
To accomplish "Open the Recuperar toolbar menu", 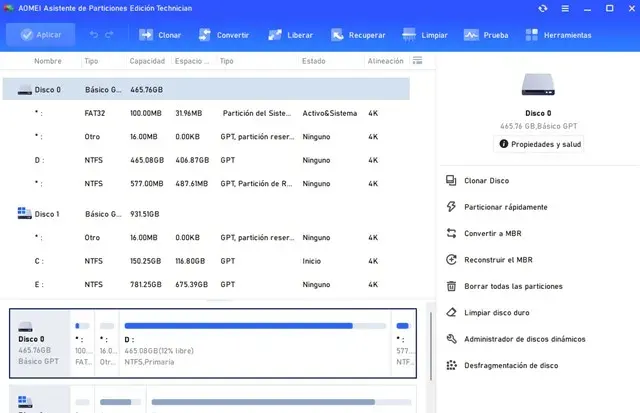I will [358, 35].
